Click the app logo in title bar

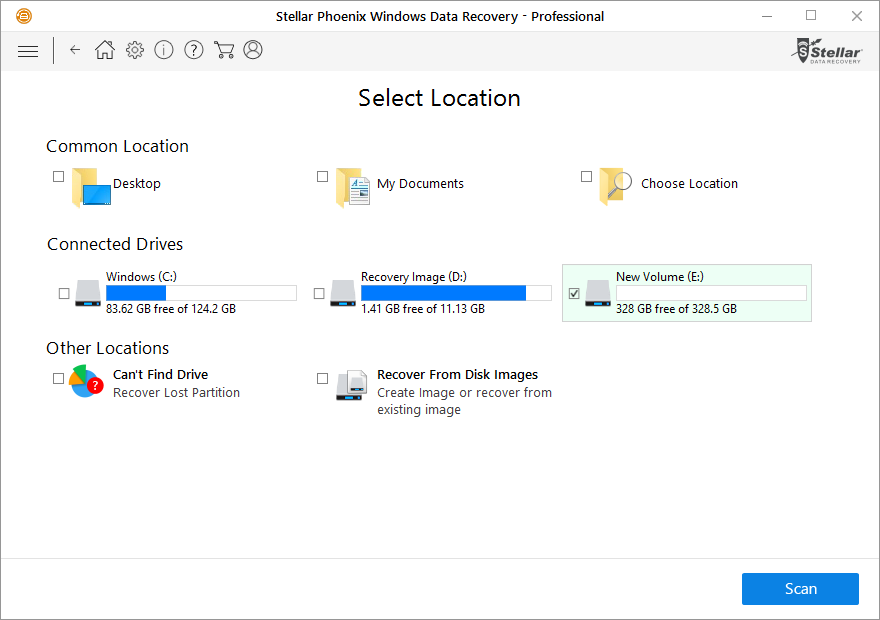(24, 16)
